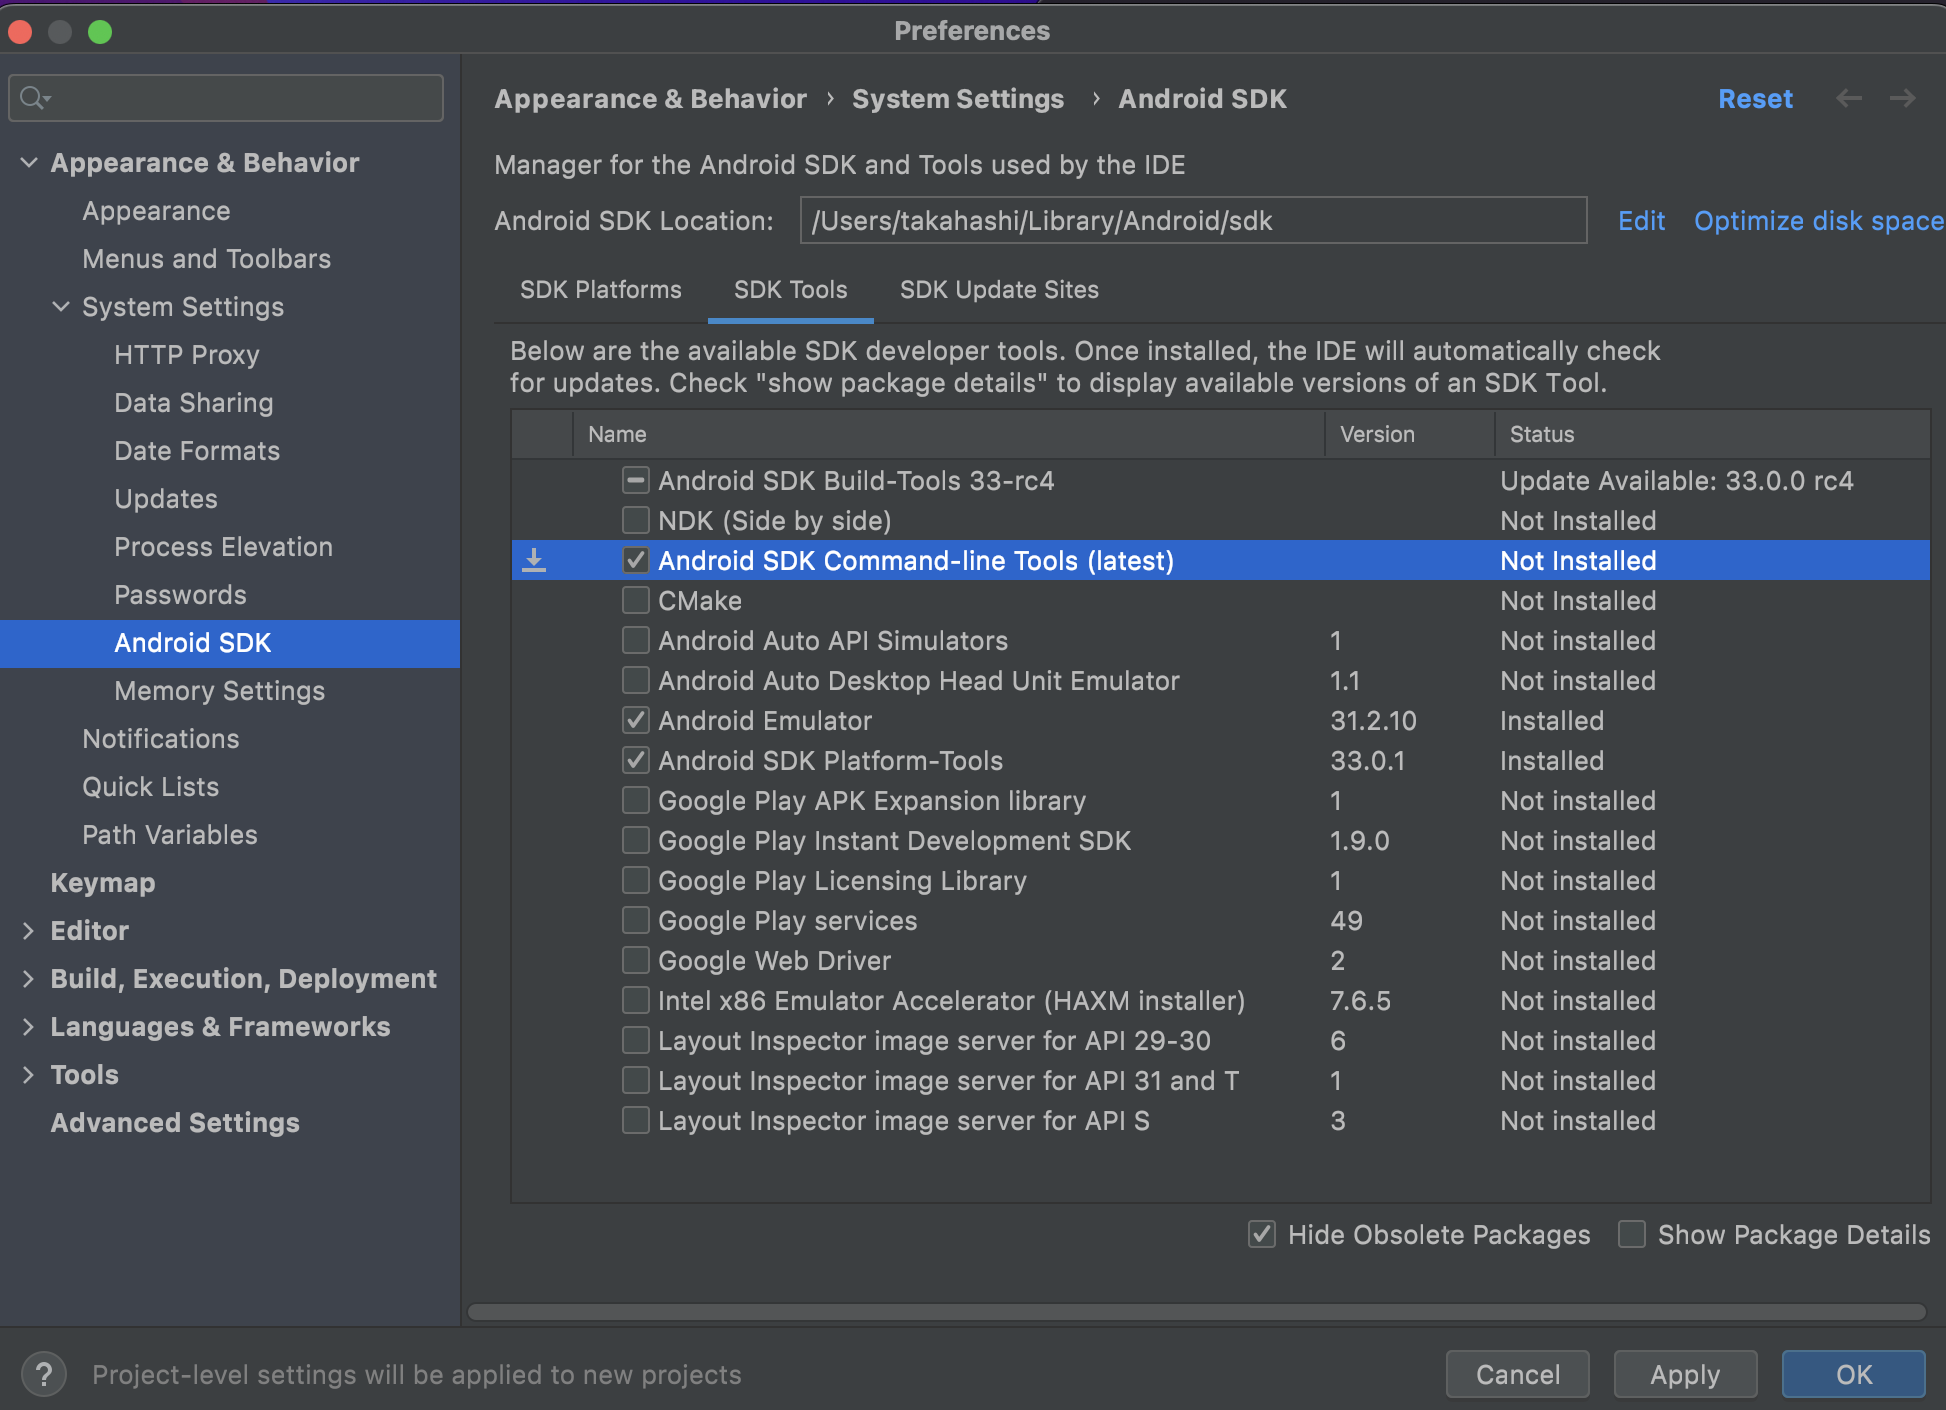The width and height of the screenshot is (1946, 1410).
Task: Click the help question mark icon
Action: [x=44, y=1374]
